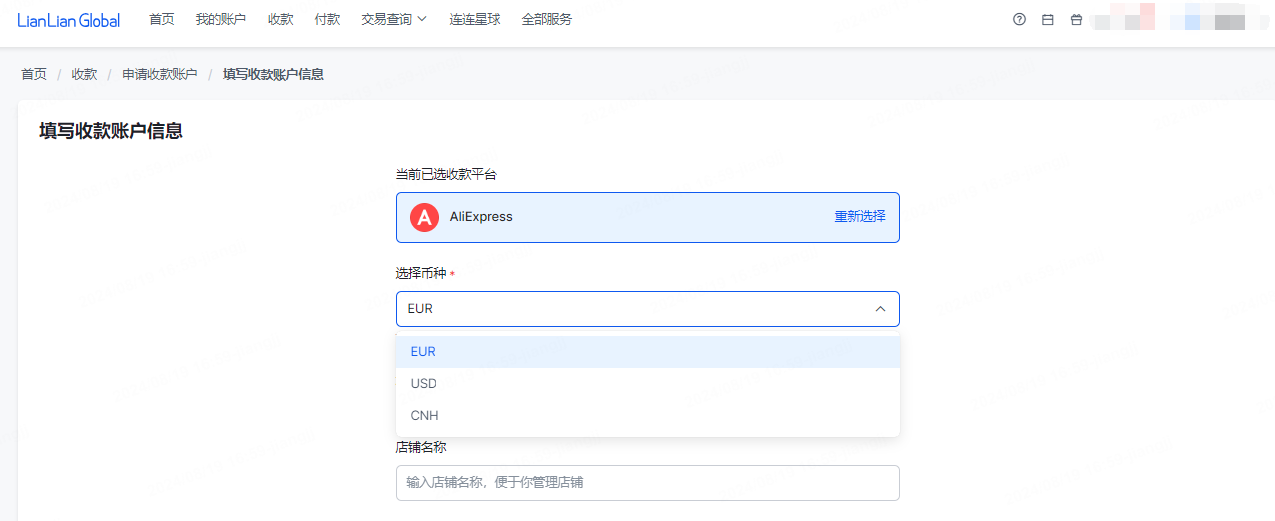Click the 重新选择 link
The height and width of the screenshot is (521, 1275).
860,216
